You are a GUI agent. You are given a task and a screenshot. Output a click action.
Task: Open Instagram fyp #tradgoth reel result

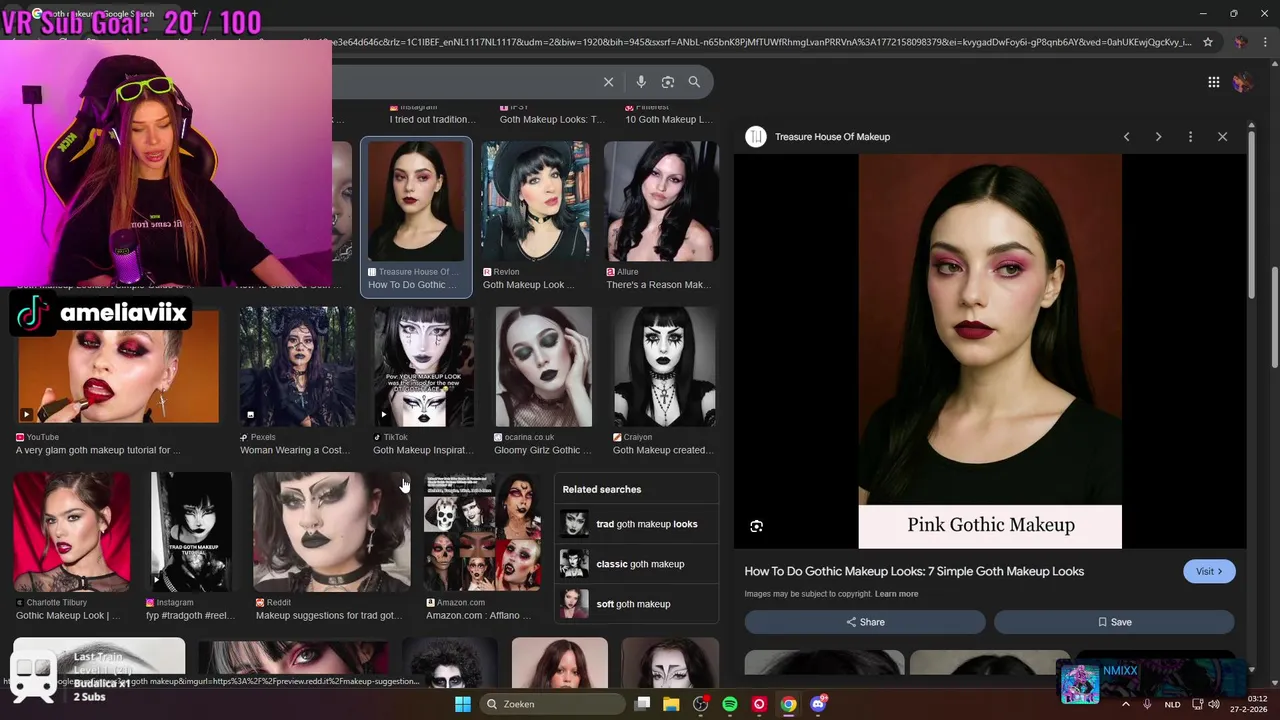(x=191, y=532)
